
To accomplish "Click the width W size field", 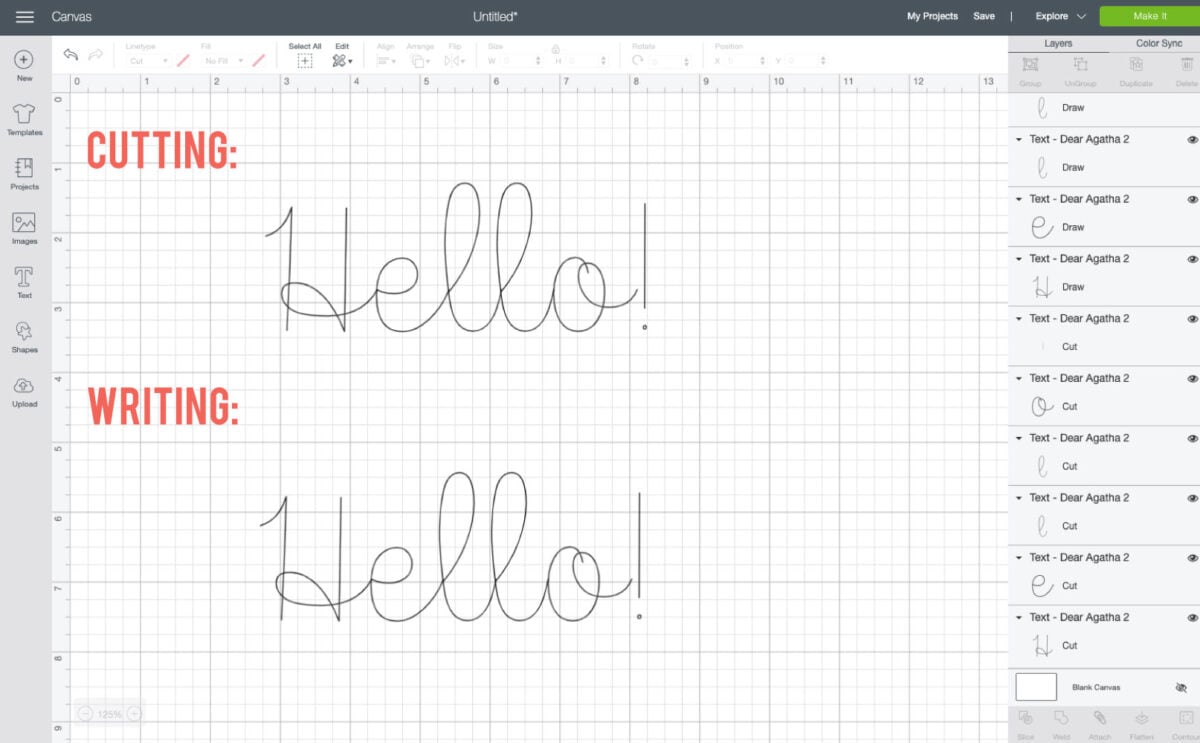I will 520,61.
